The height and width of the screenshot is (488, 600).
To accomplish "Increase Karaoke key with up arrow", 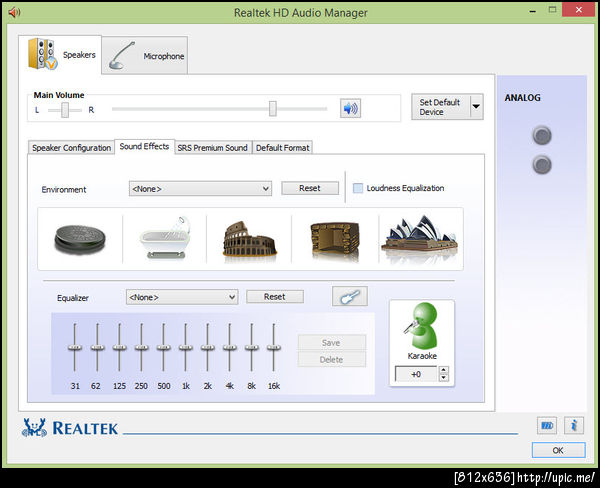I will (443, 370).
